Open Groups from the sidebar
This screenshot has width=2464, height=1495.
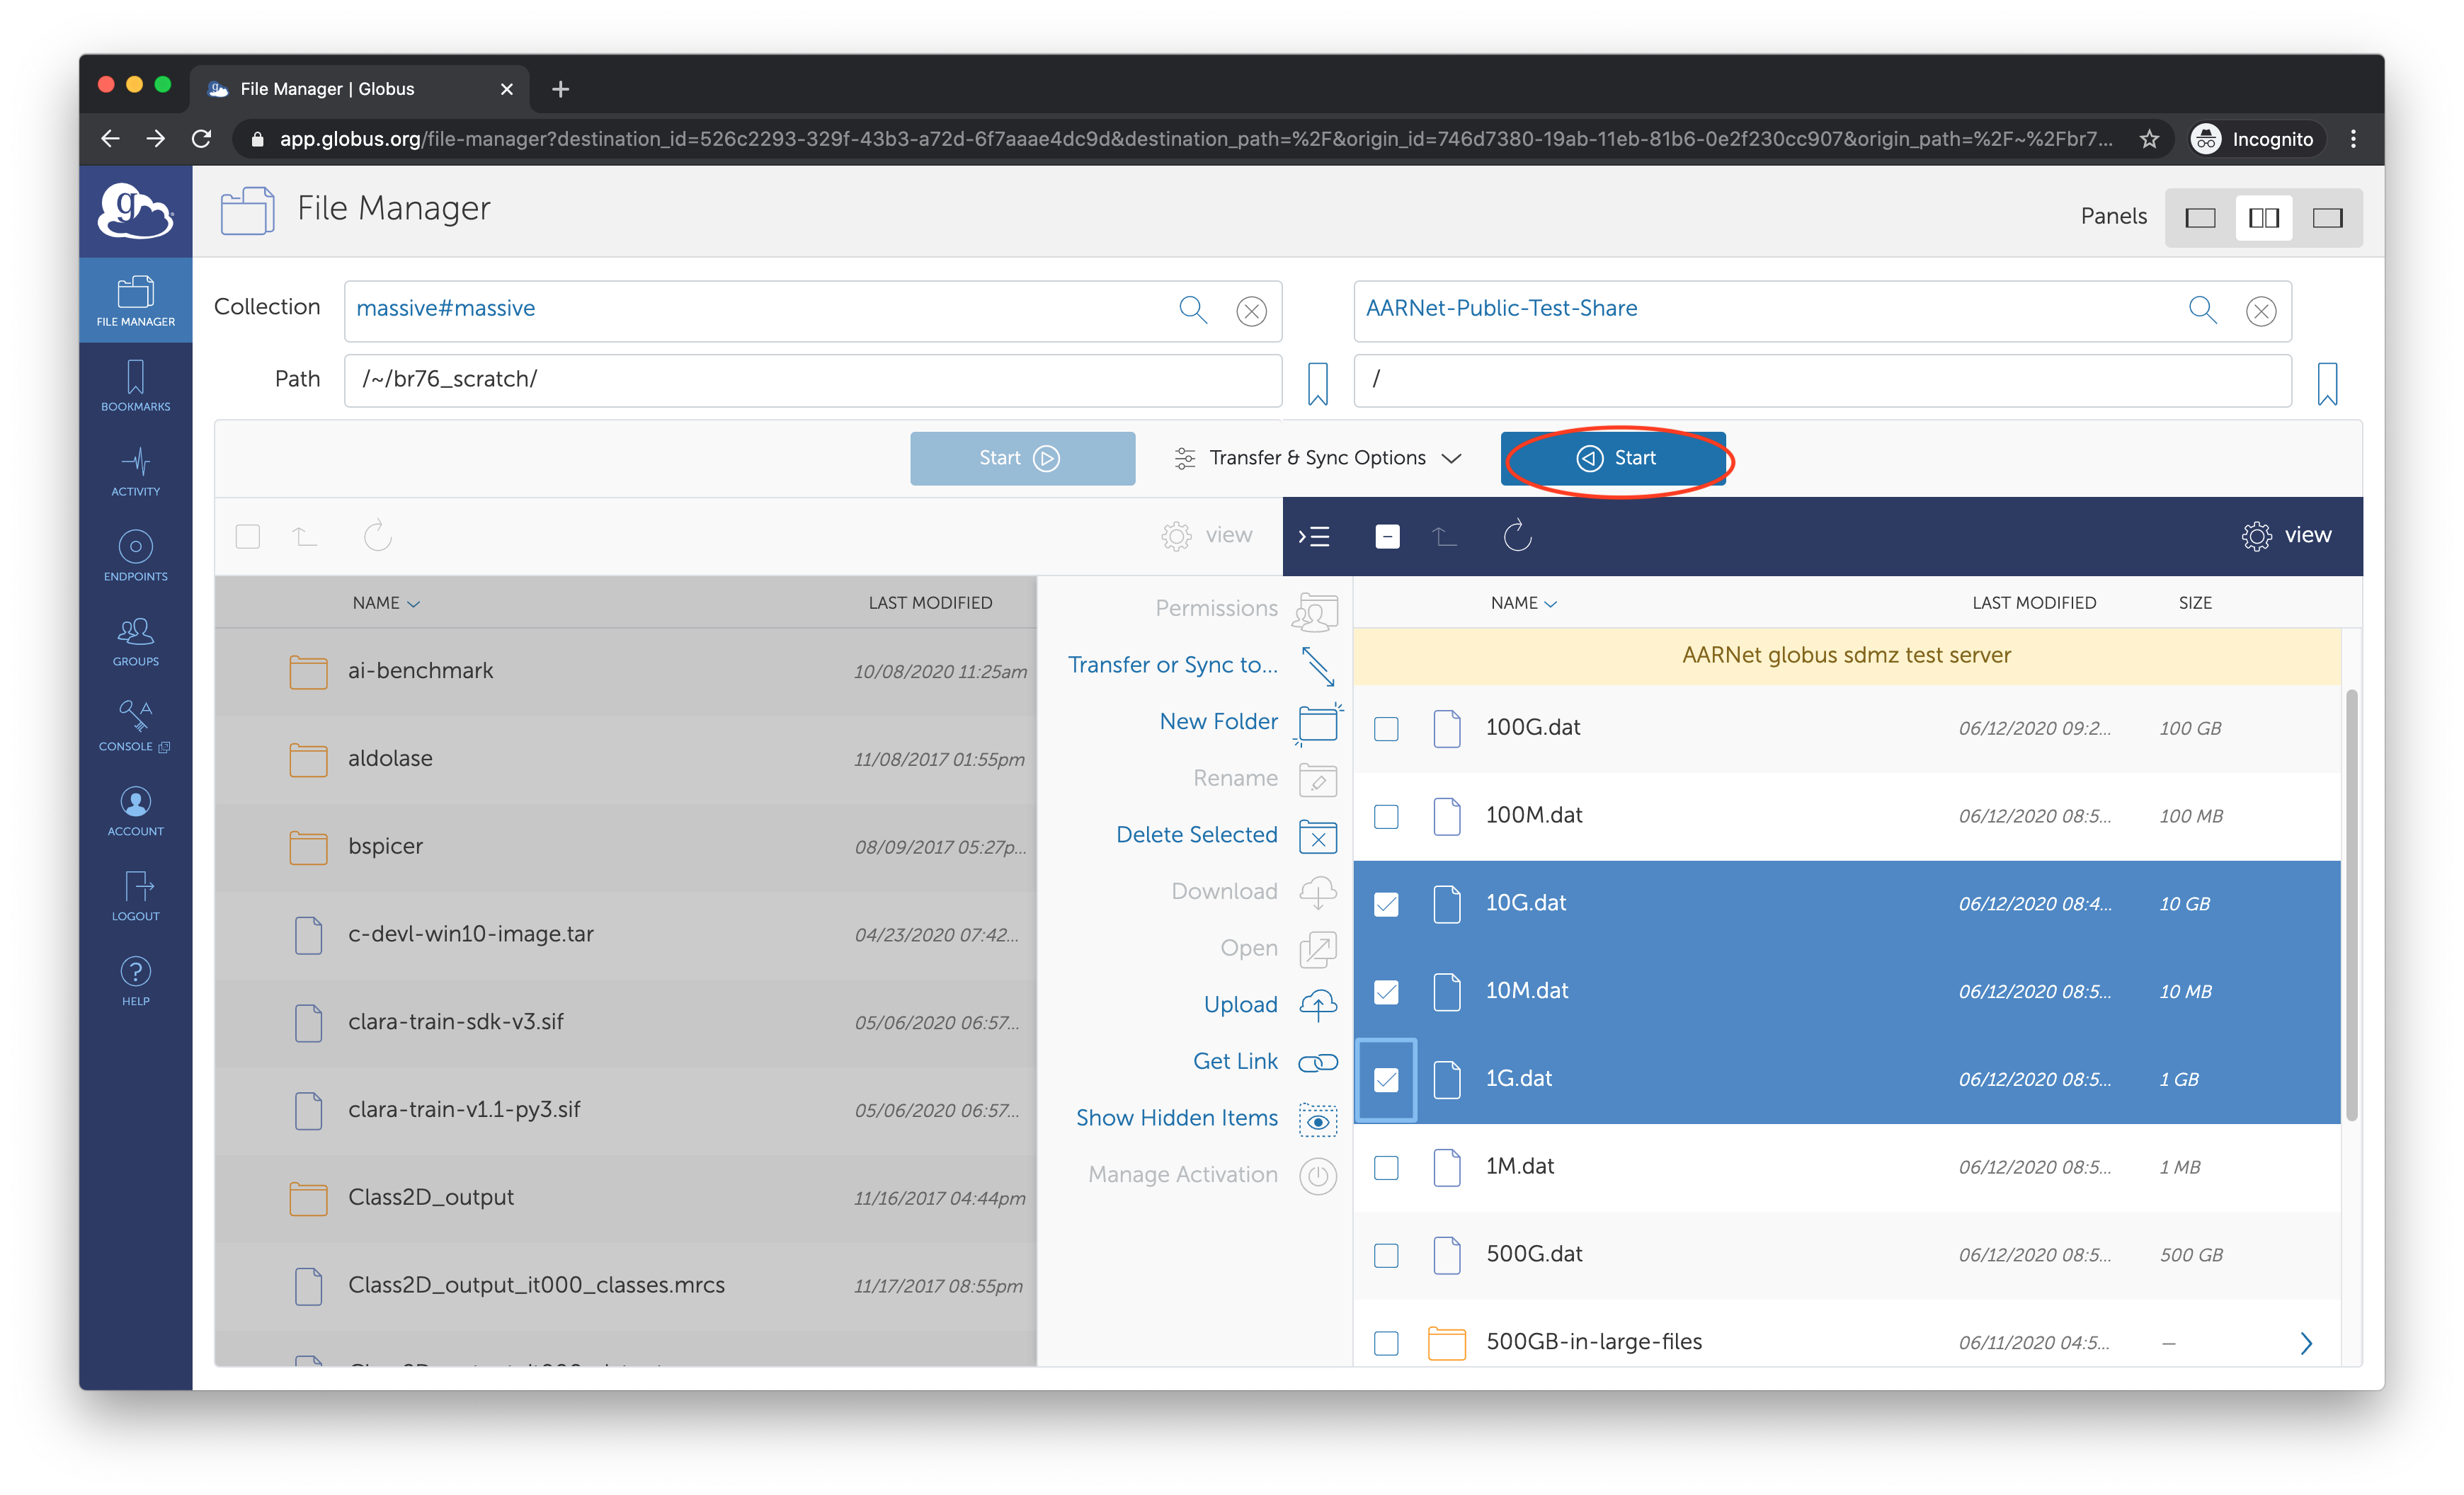[135, 640]
